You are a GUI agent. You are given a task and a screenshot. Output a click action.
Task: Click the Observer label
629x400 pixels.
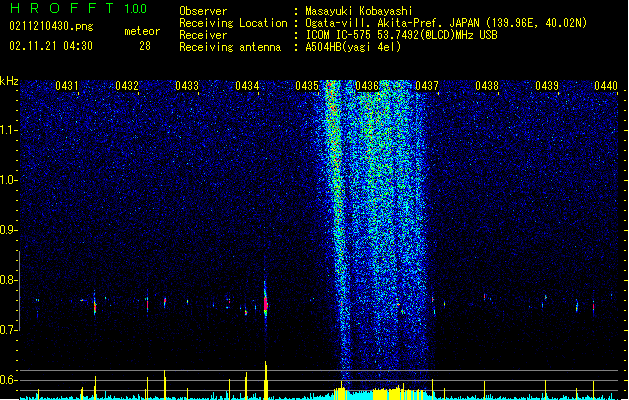203,11
